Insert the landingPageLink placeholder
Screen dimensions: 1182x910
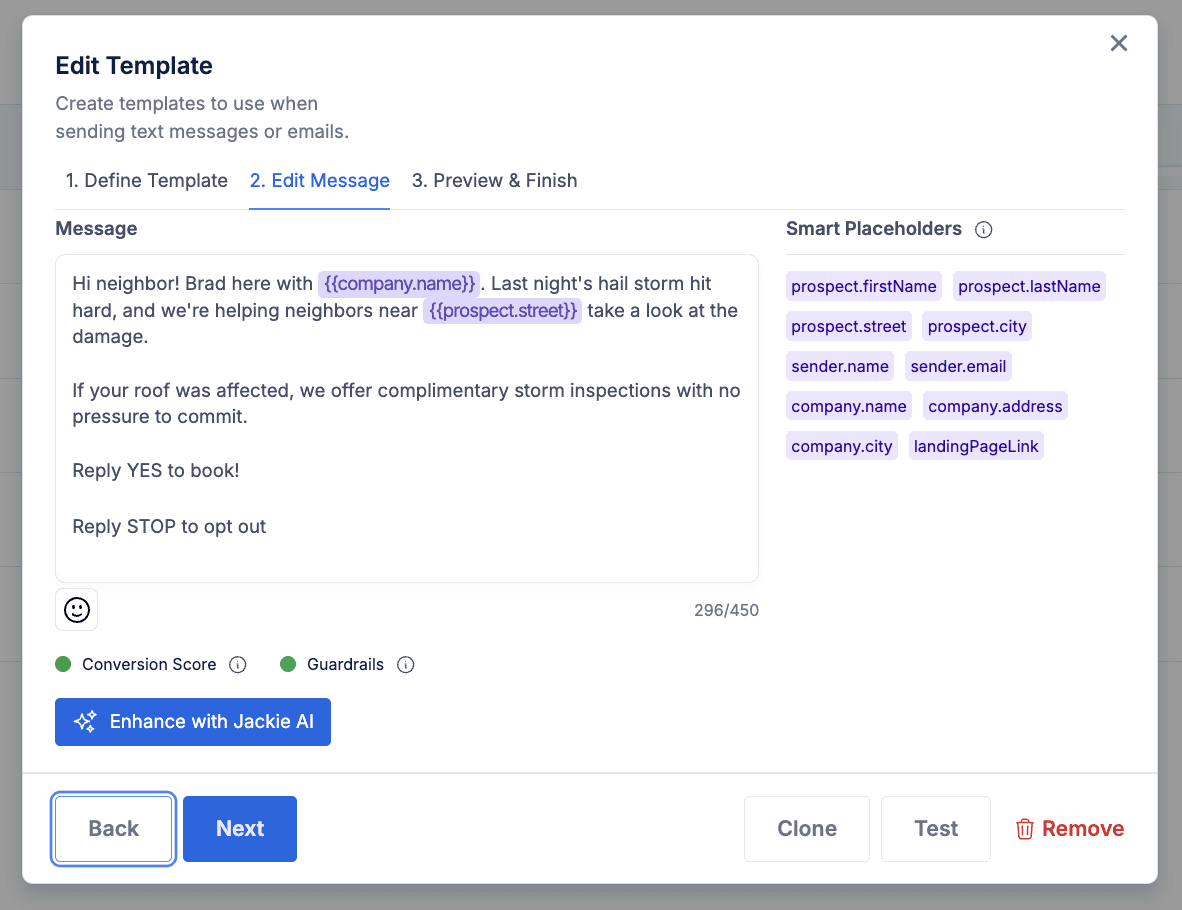pos(976,446)
